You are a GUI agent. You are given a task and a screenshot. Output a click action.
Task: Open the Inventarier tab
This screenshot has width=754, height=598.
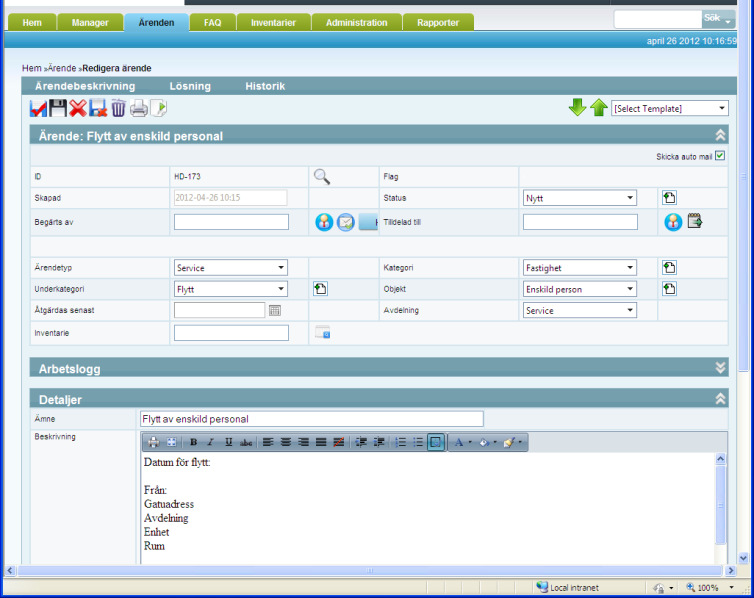point(273,23)
